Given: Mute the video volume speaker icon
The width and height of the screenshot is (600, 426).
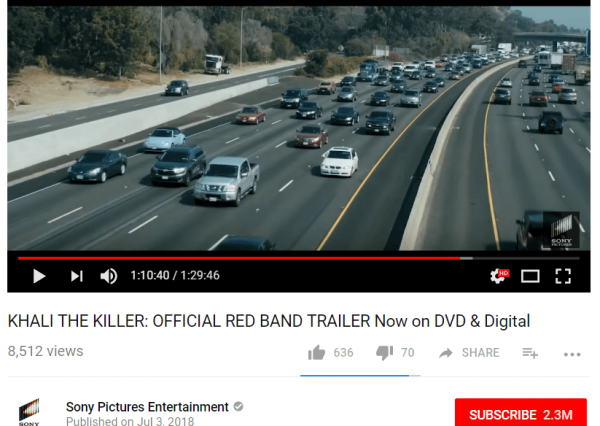Looking at the screenshot, I should click(x=109, y=276).
